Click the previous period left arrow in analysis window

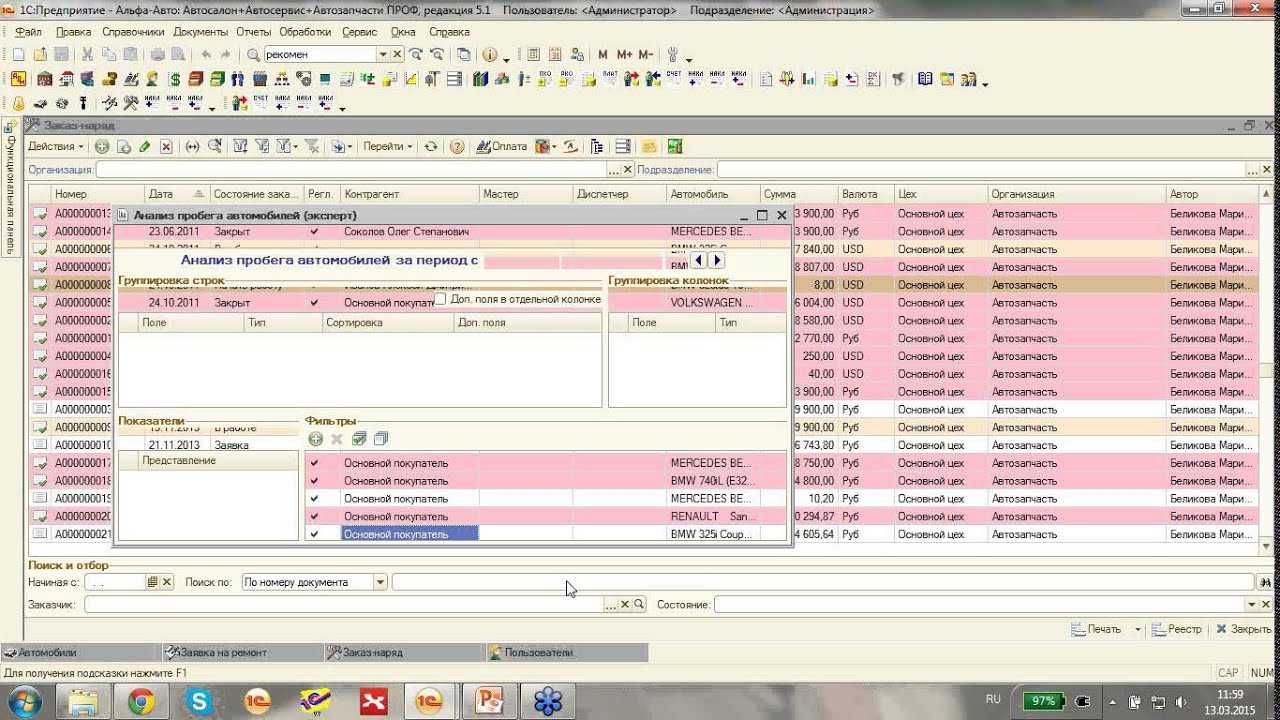[x=699, y=260]
